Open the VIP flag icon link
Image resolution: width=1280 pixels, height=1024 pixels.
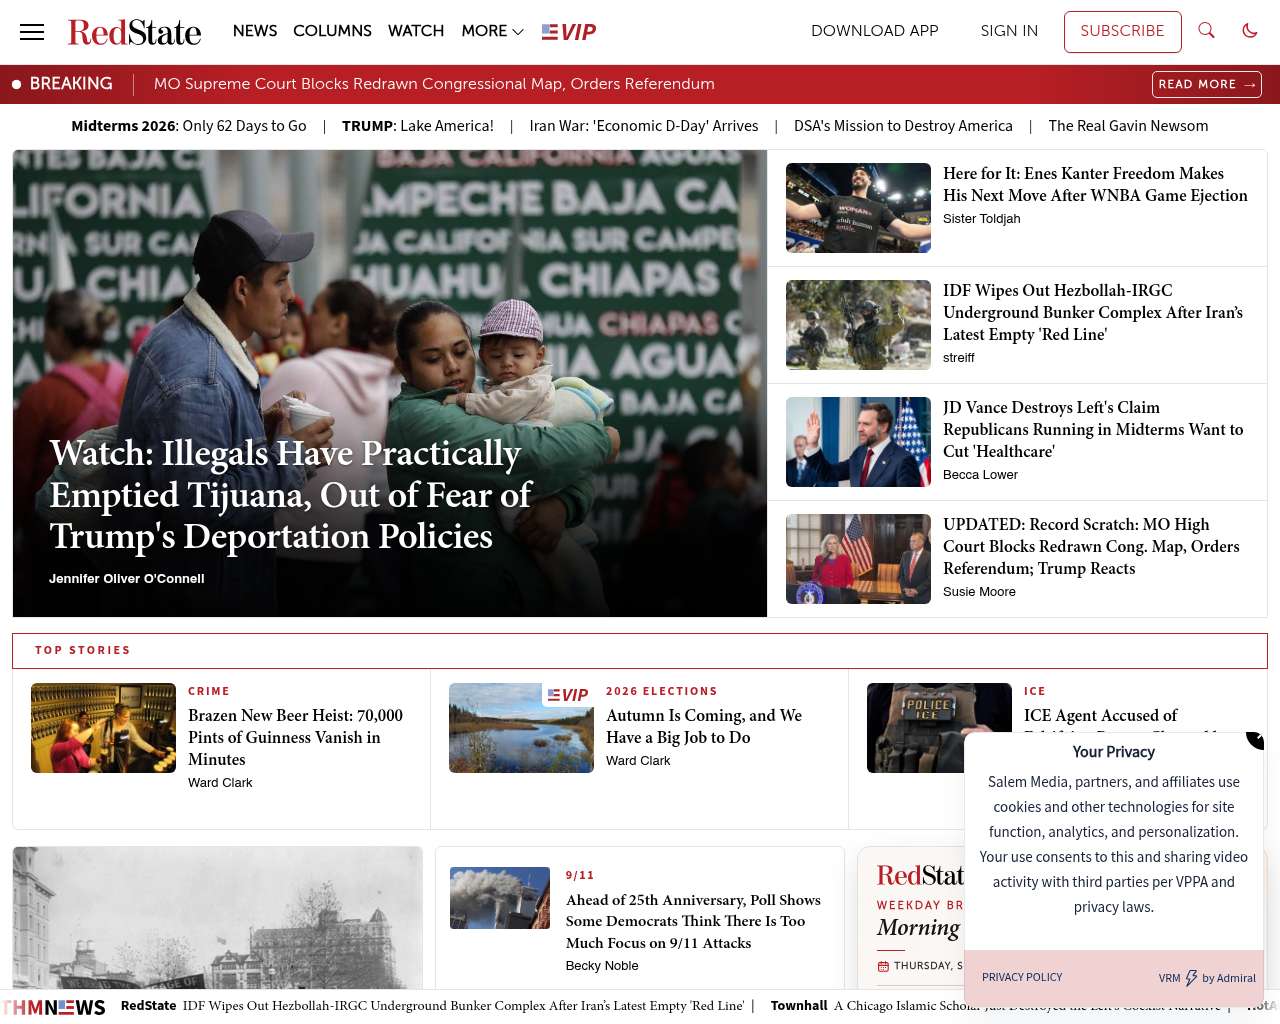click(568, 32)
